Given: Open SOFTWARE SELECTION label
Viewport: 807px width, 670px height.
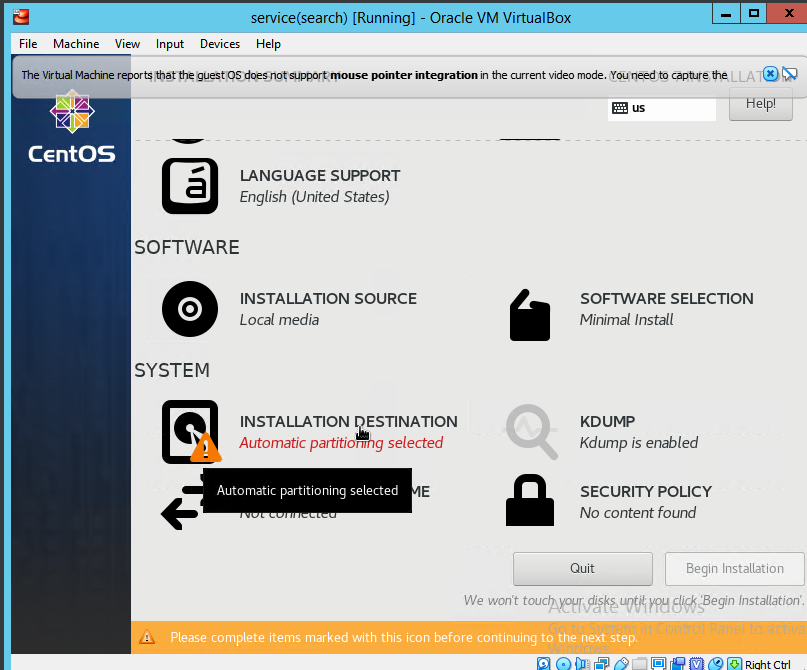Looking at the screenshot, I should point(666,298).
